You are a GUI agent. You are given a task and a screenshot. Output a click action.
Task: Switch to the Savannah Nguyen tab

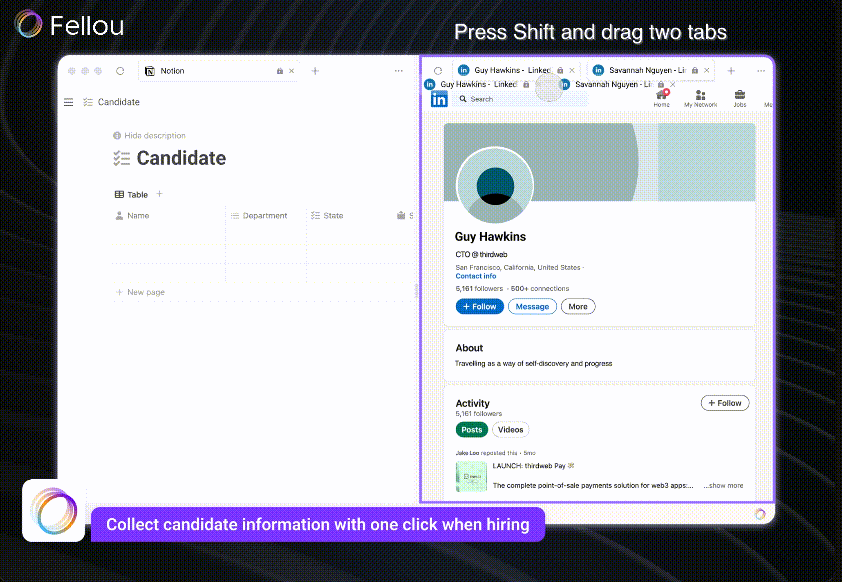coord(644,70)
